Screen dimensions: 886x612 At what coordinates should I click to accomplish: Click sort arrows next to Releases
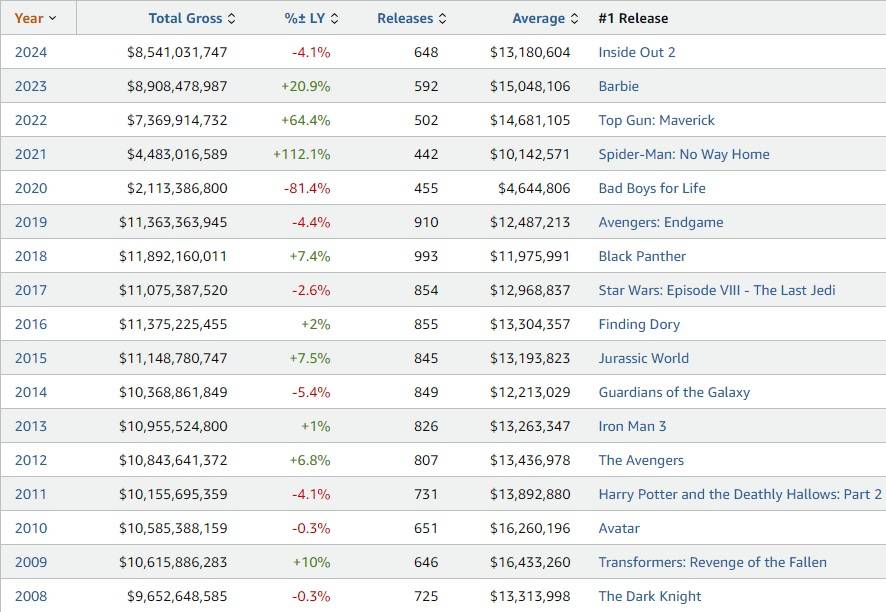[443, 18]
